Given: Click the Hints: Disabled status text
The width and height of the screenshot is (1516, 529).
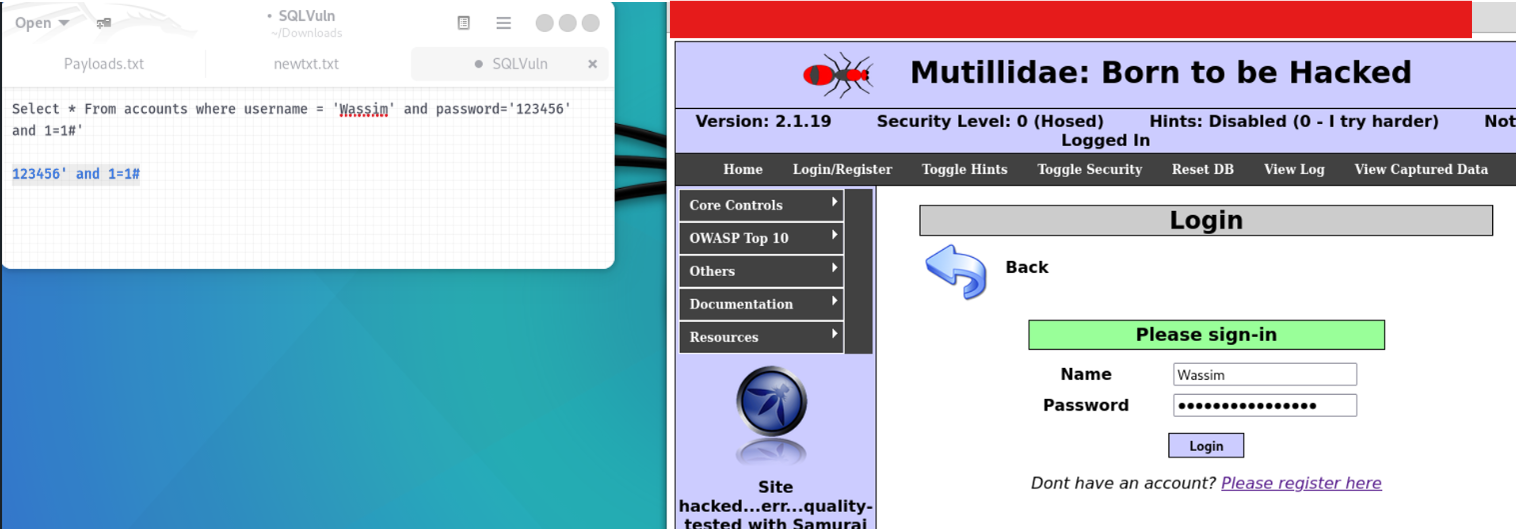Looking at the screenshot, I should pyautogui.click(x=1294, y=121).
